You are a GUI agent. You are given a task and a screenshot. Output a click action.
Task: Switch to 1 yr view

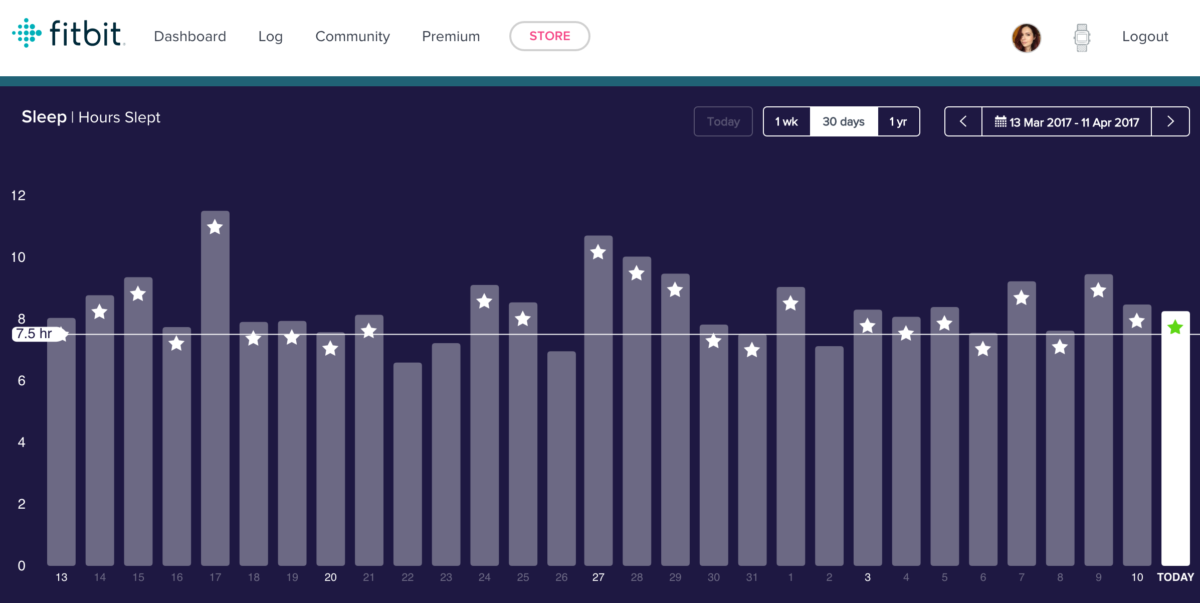coord(898,122)
